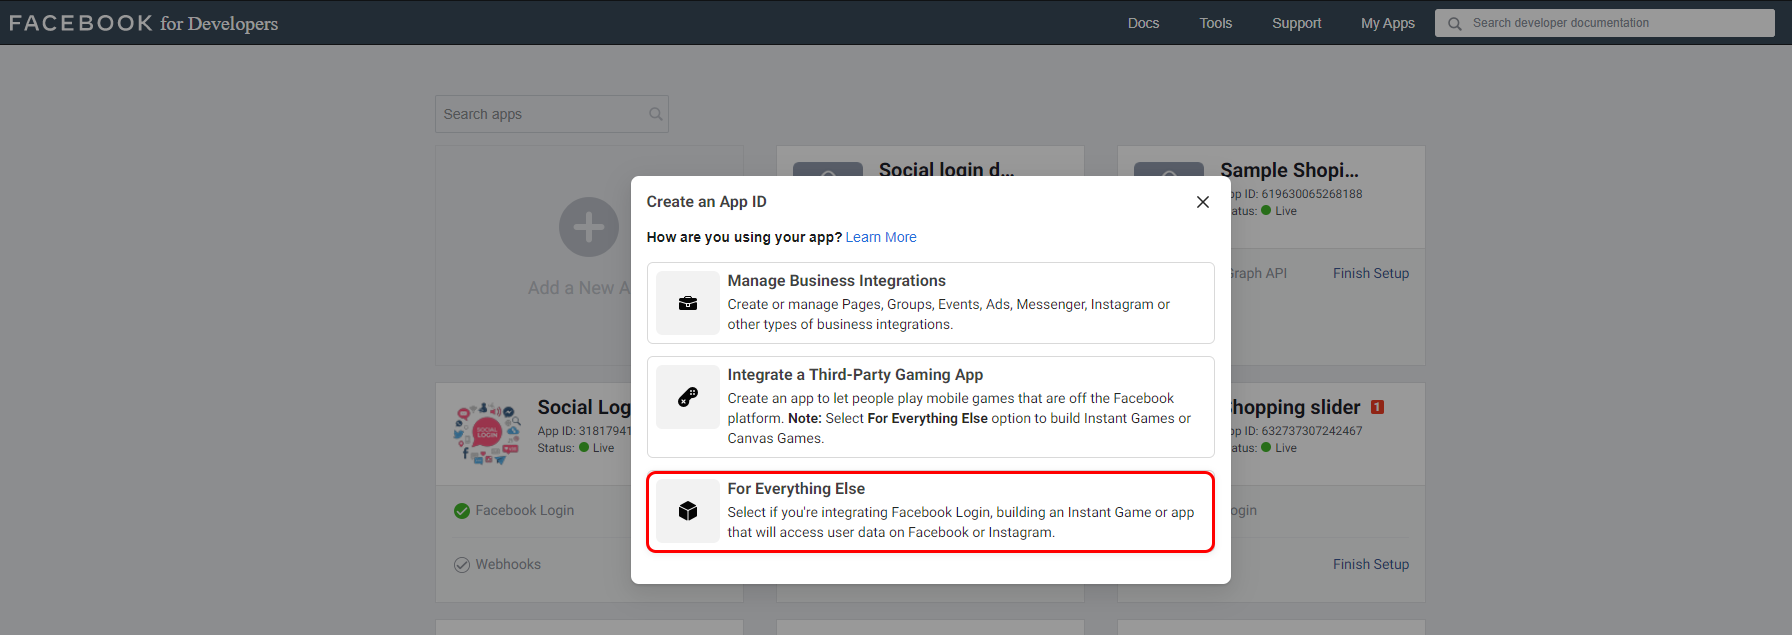
Task: Focus the Search developer documentation field
Action: point(1605,23)
